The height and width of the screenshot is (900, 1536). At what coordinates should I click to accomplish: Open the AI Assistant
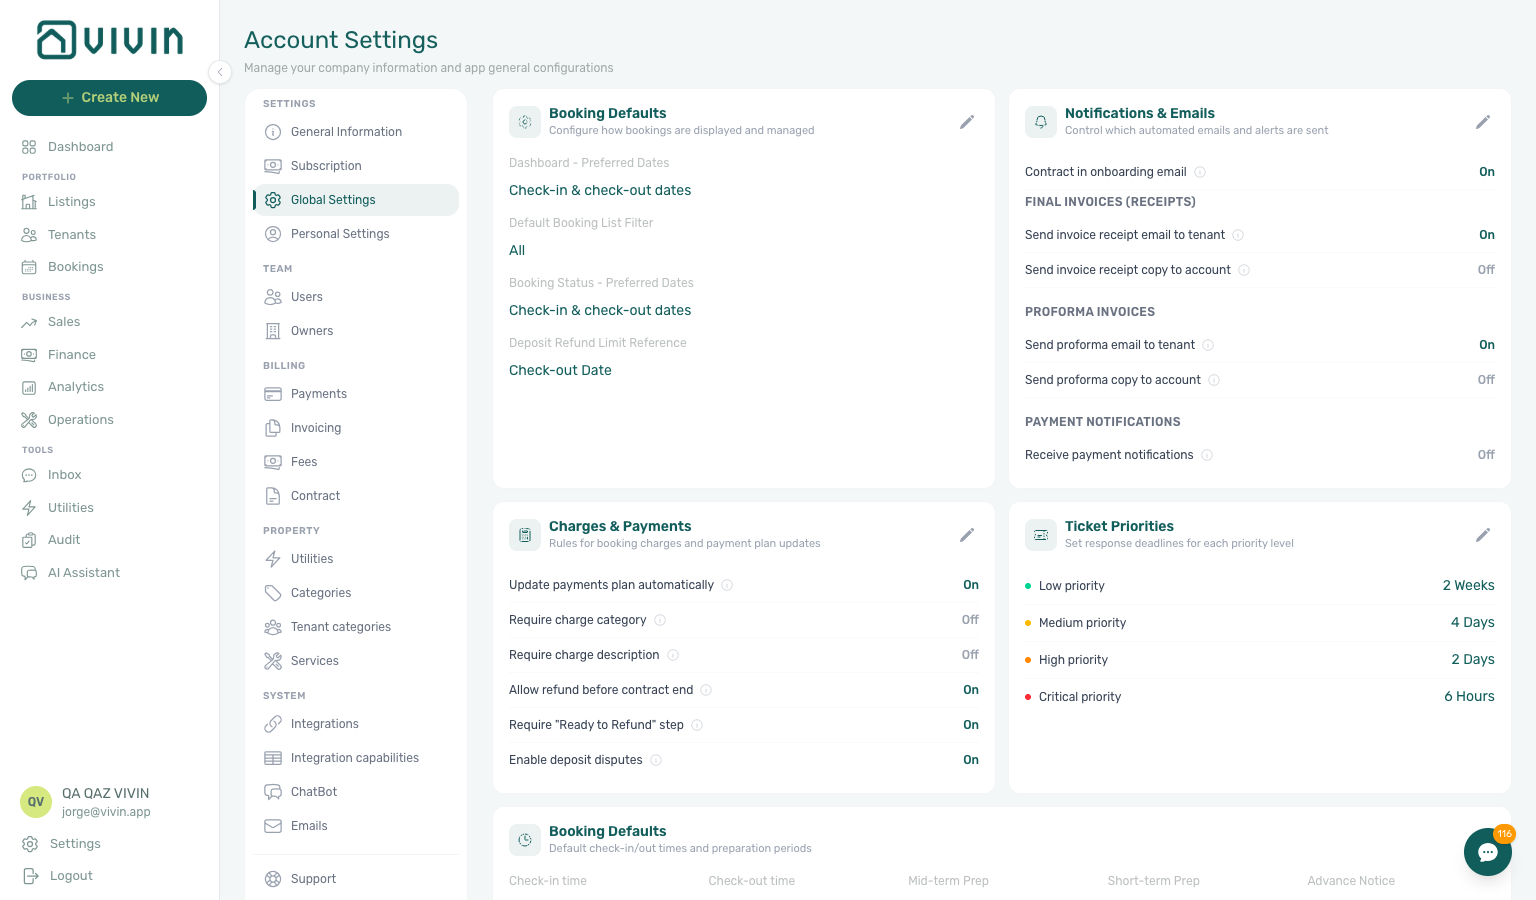coord(83,573)
